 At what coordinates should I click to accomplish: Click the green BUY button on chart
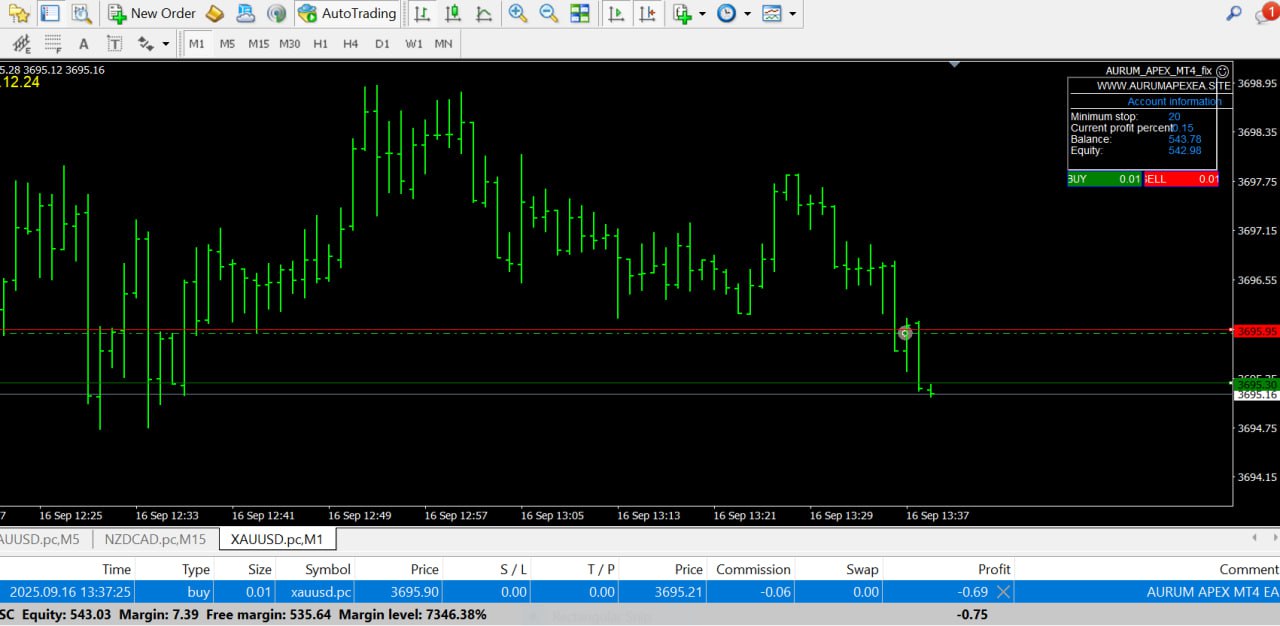[x=1103, y=179]
